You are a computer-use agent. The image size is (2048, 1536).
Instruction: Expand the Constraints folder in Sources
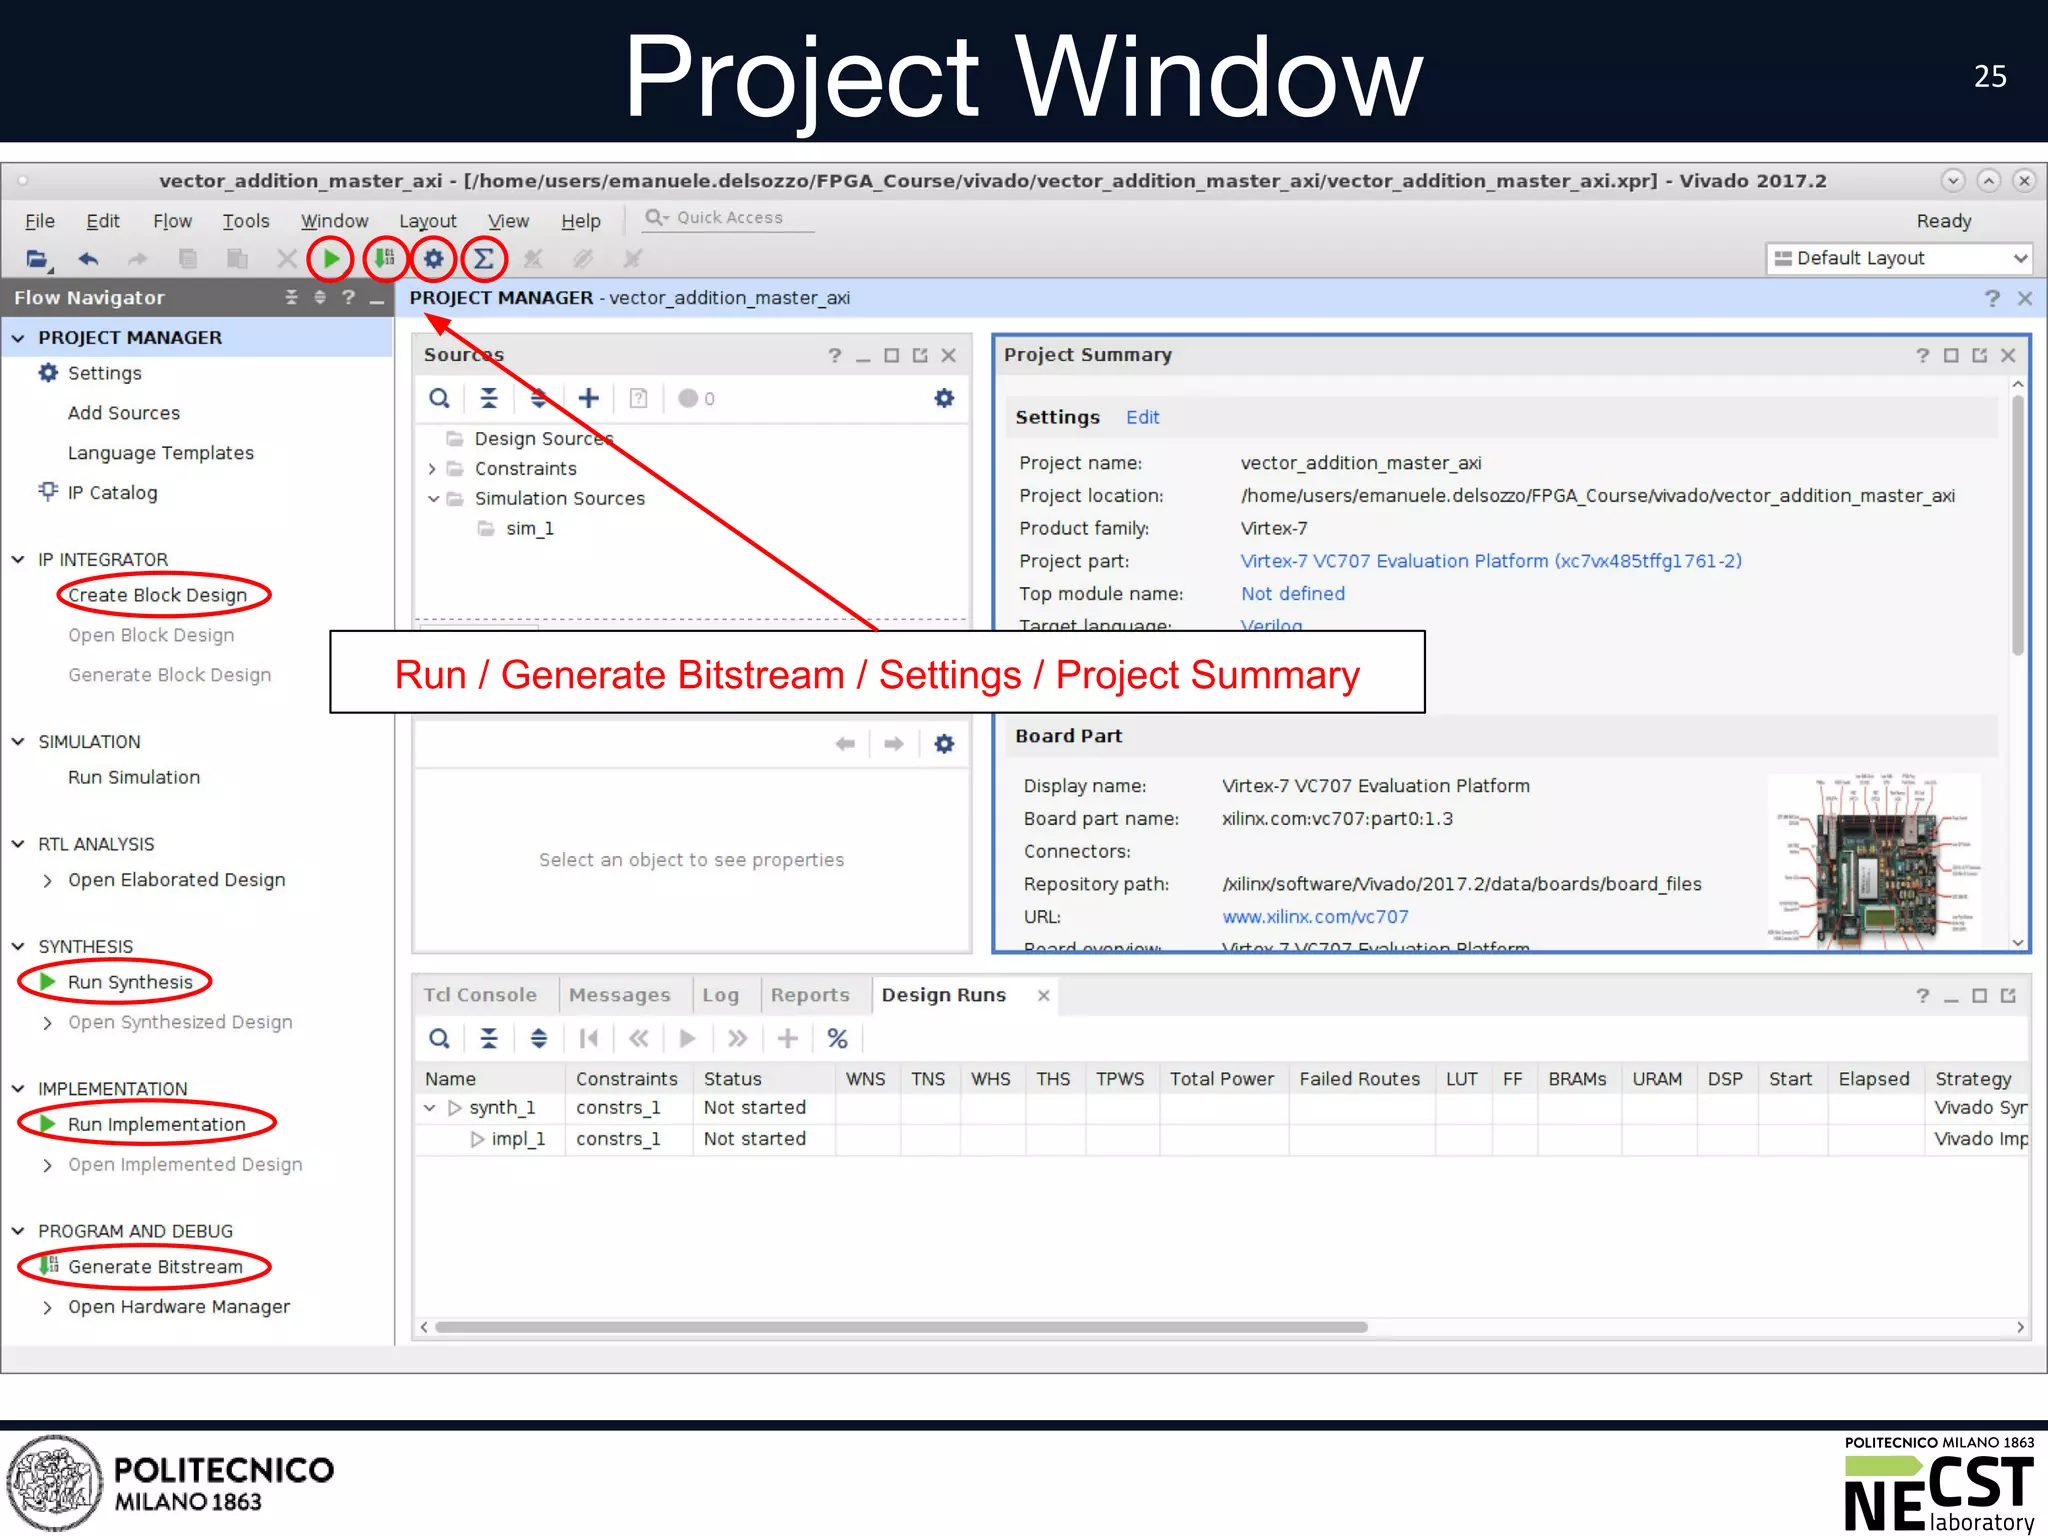(x=432, y=468)
